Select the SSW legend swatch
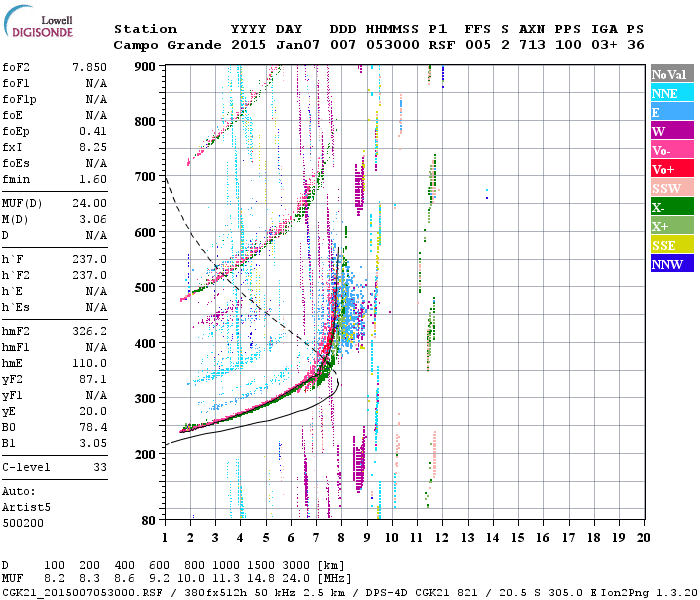Screen dimensions: 700x600 [672, 188]
